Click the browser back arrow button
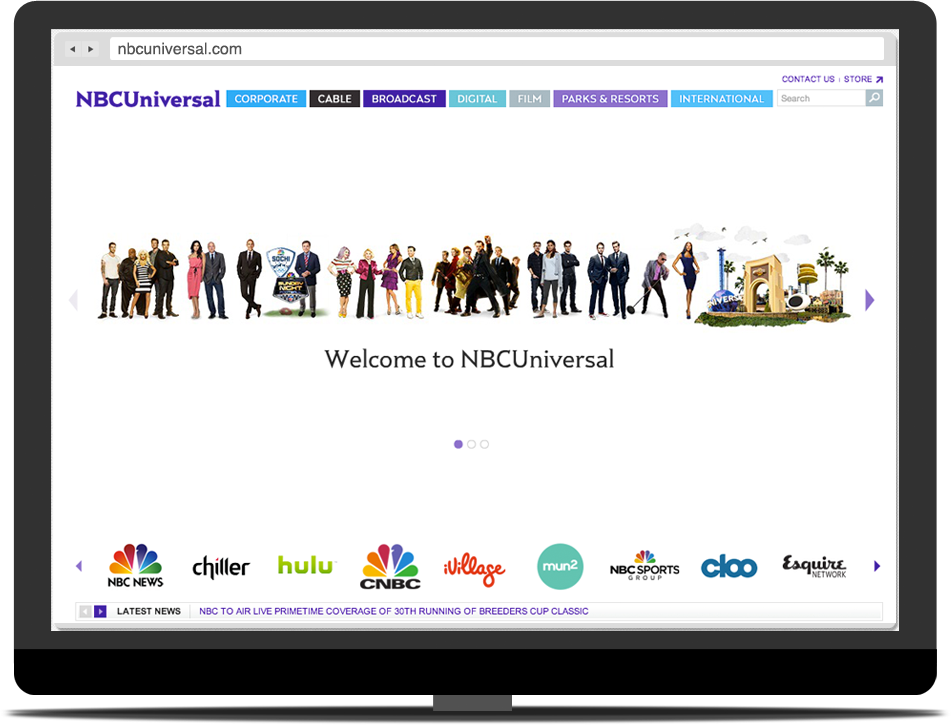951x725 pixels. pos(73,49)
